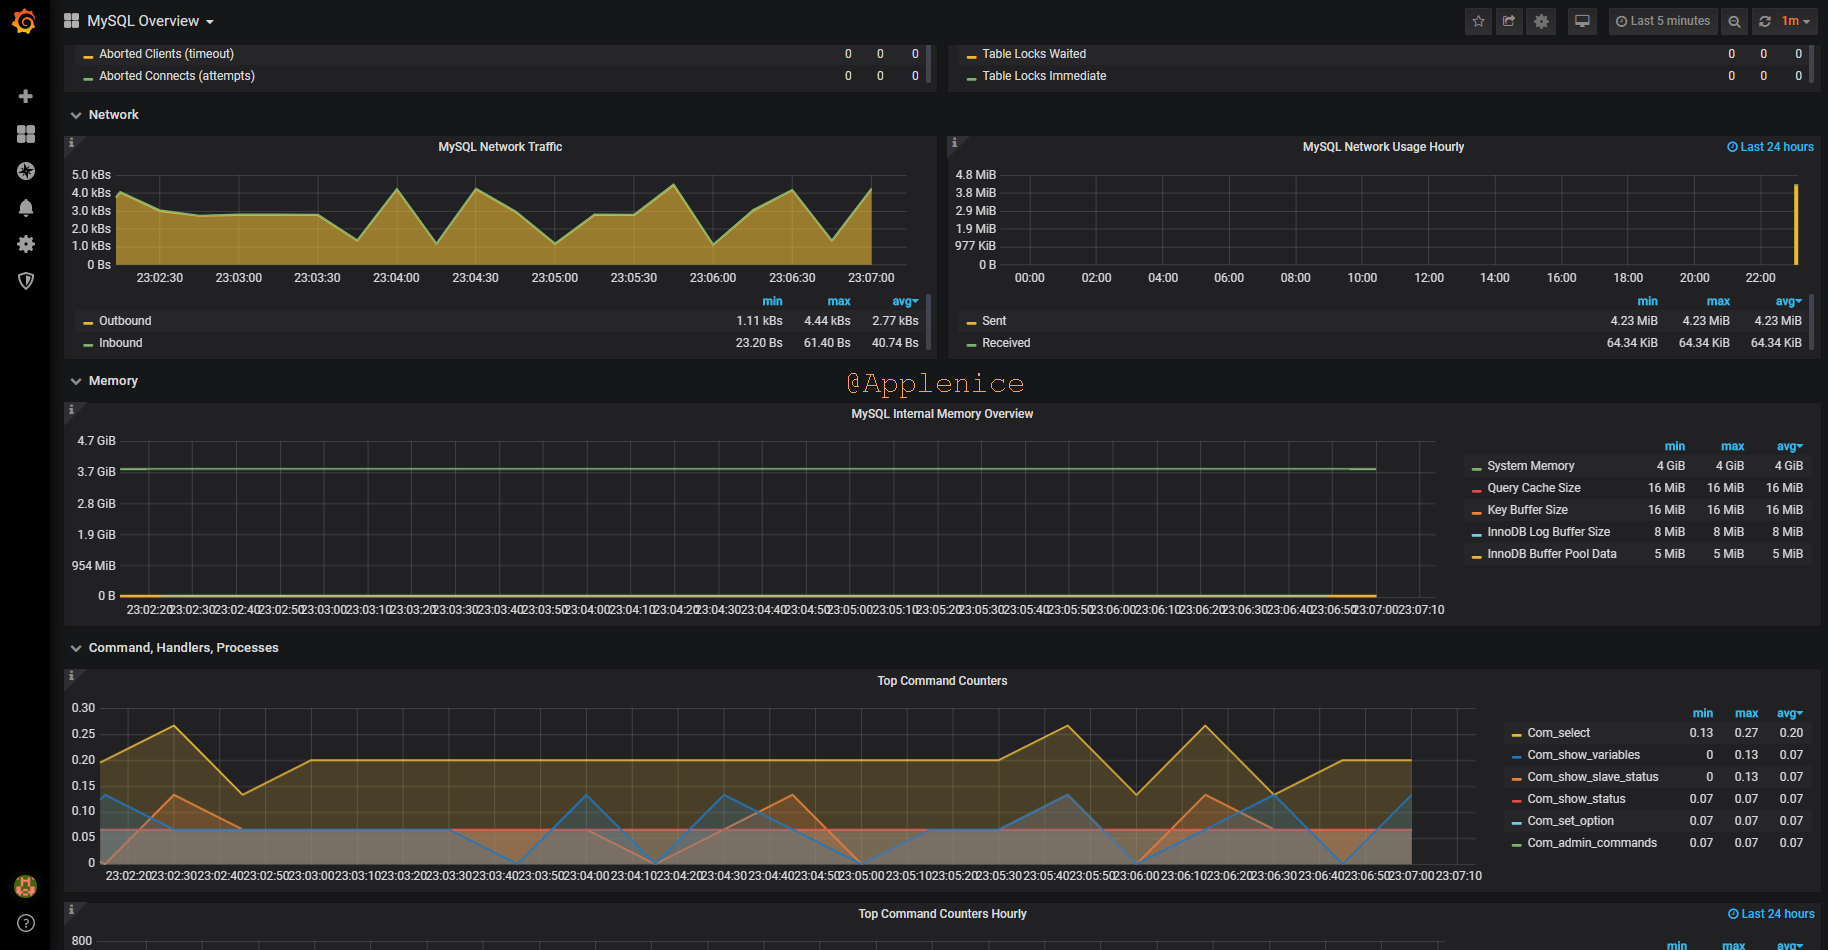
Task: Cycle view mode with monitor icon
Action: pos(1582,21)
